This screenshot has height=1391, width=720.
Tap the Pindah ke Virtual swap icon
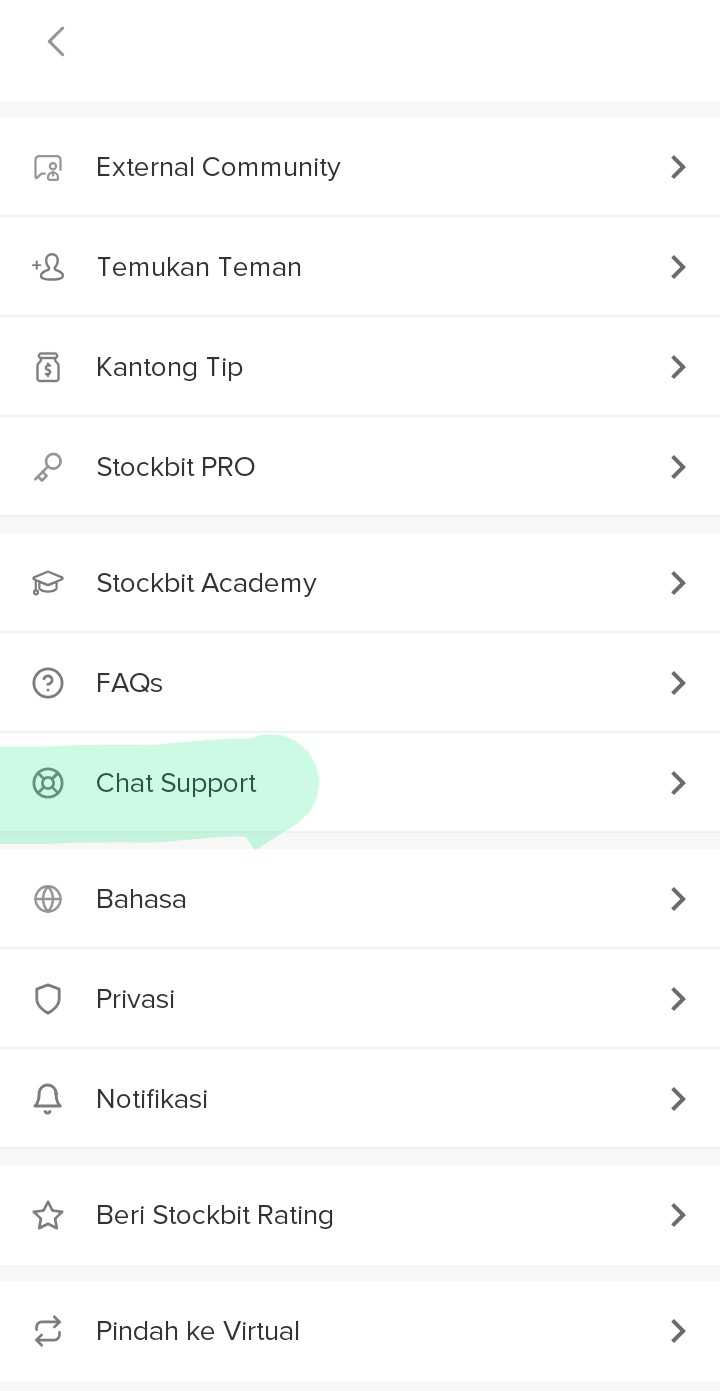point(48,1331)
